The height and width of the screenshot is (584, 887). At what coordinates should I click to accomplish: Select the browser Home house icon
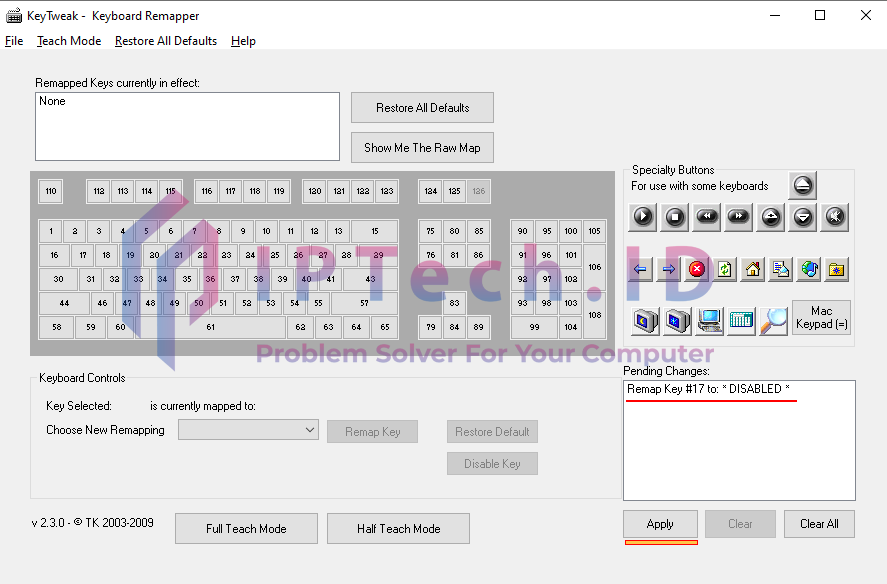click(753, 269)
